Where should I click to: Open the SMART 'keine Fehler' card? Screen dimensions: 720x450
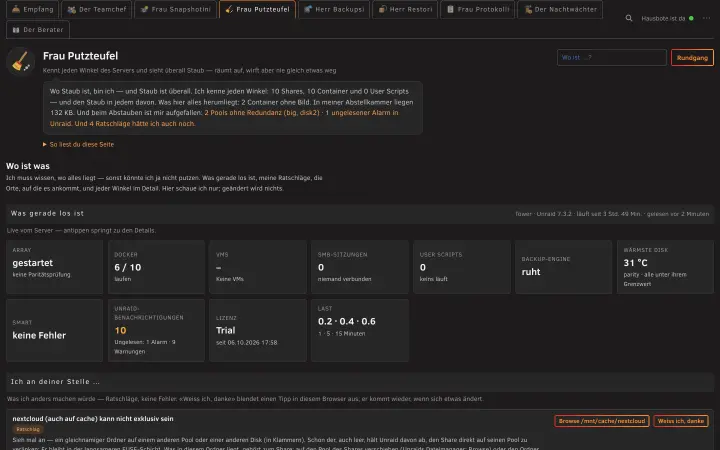(x=55, y=330)
